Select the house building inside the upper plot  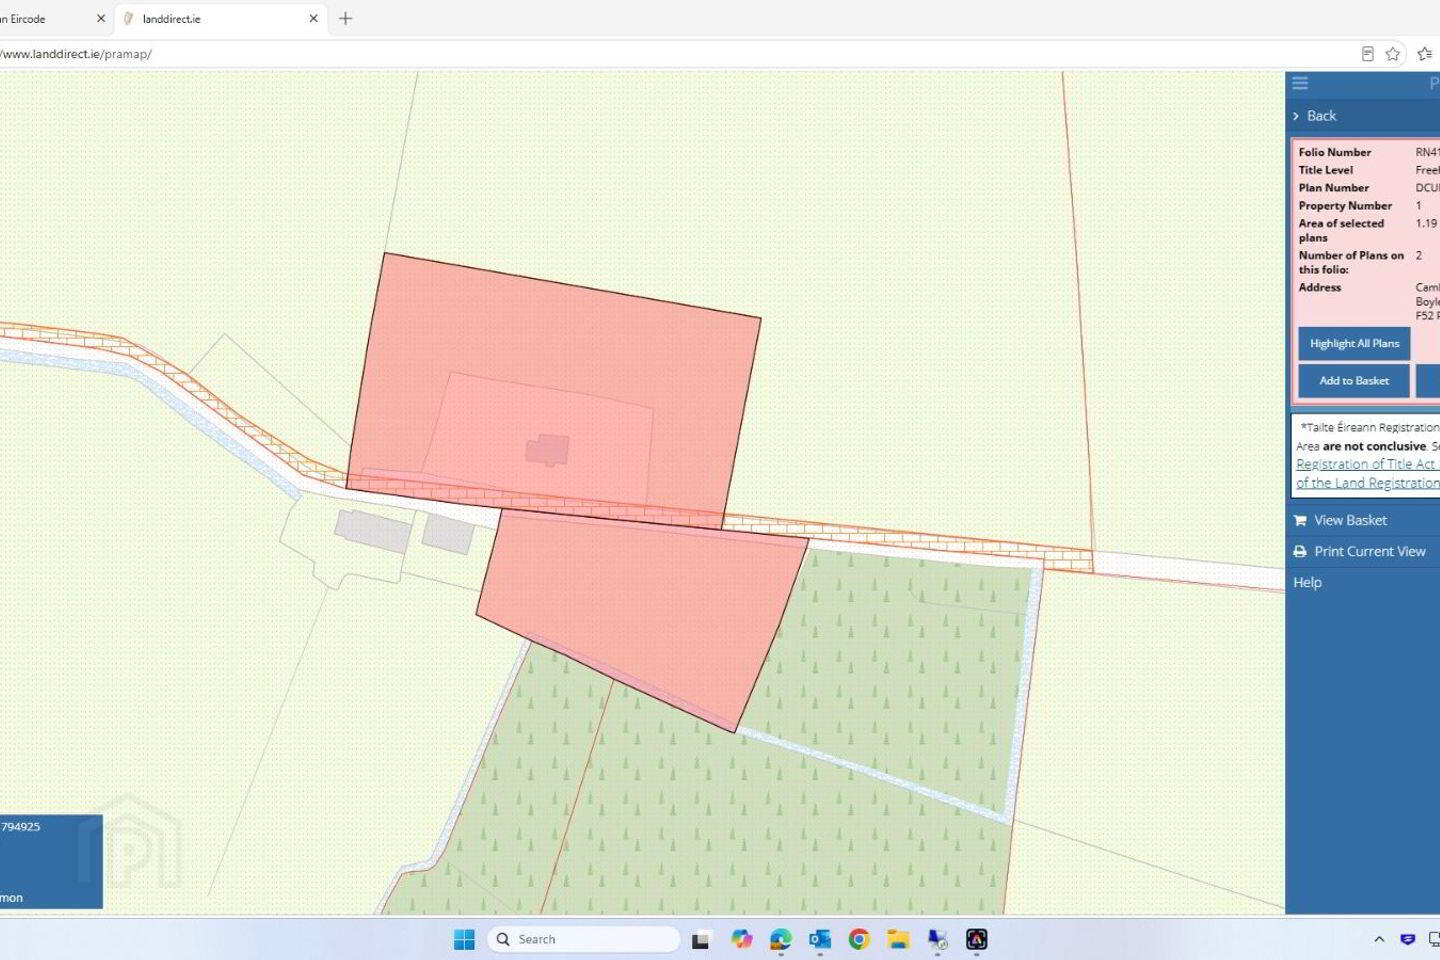pyautogui.click(x=548, y=450)
